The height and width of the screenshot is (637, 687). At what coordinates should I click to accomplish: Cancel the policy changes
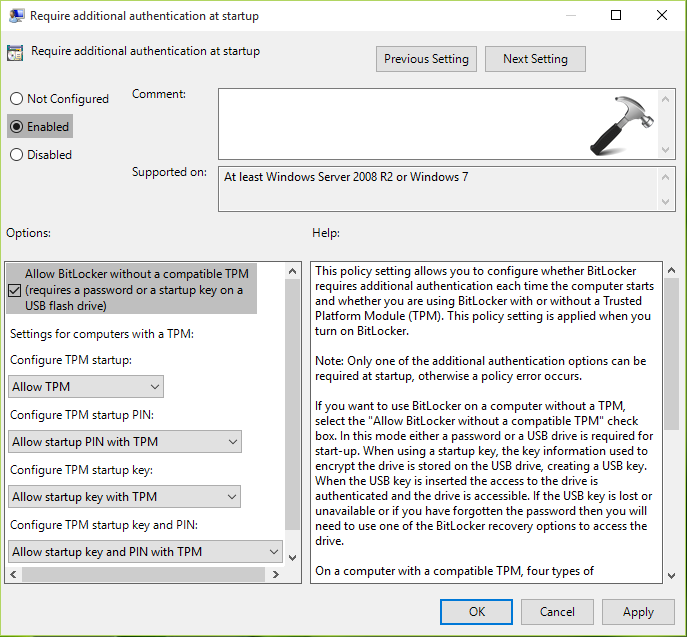557,612
